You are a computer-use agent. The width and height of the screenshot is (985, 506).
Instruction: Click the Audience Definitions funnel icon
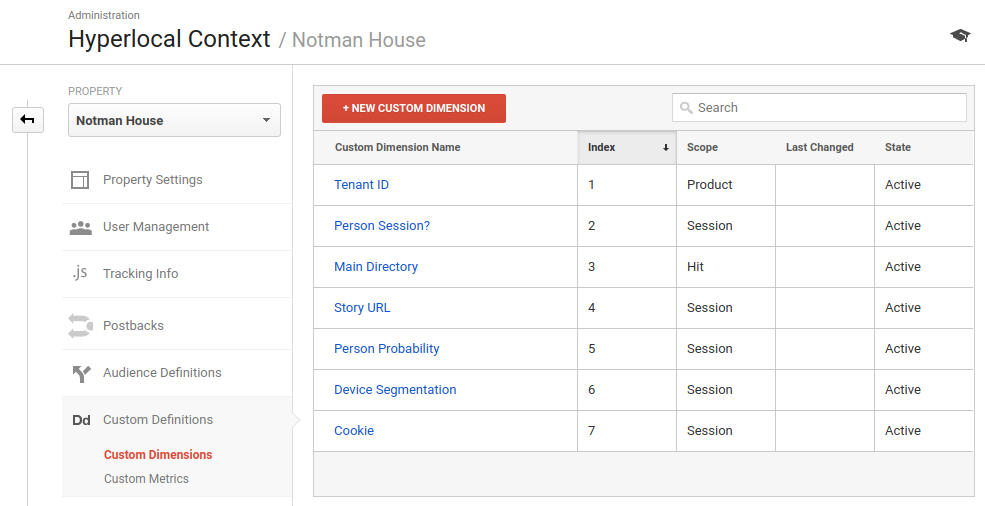pos(81,373)
